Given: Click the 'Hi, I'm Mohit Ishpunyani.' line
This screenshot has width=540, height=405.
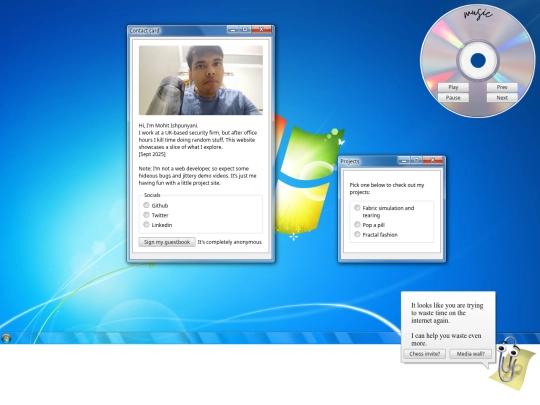Looking at the screenshot, I should pos(168,125).
